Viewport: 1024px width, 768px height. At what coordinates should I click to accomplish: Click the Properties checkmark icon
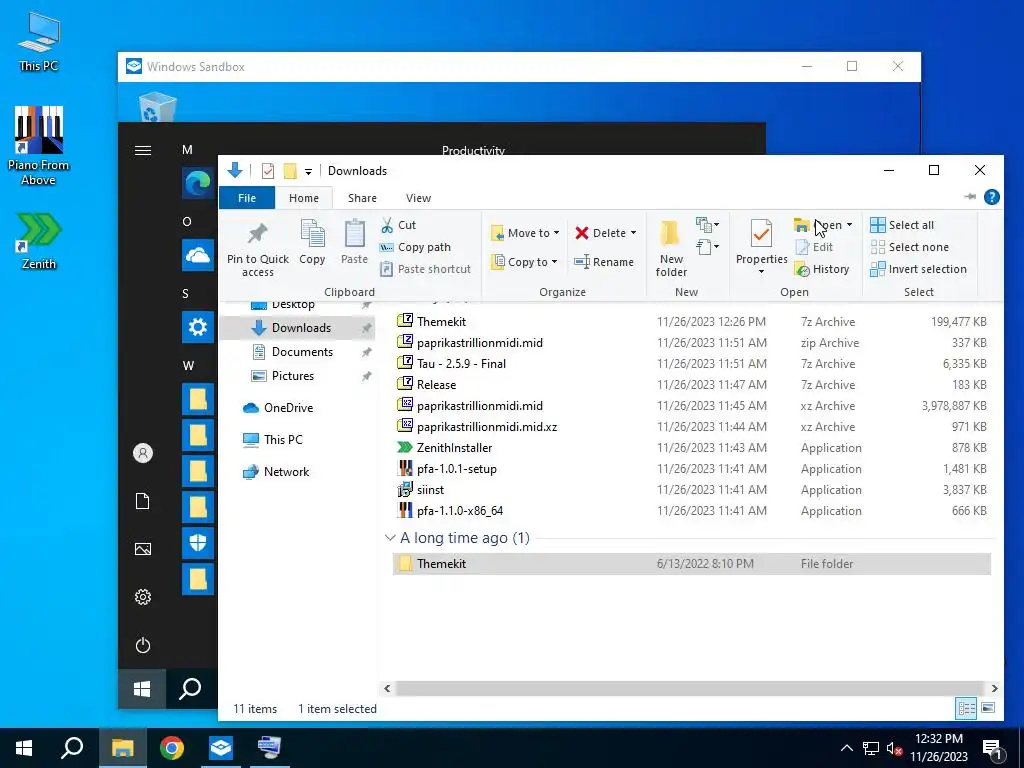tap(761, 234)
